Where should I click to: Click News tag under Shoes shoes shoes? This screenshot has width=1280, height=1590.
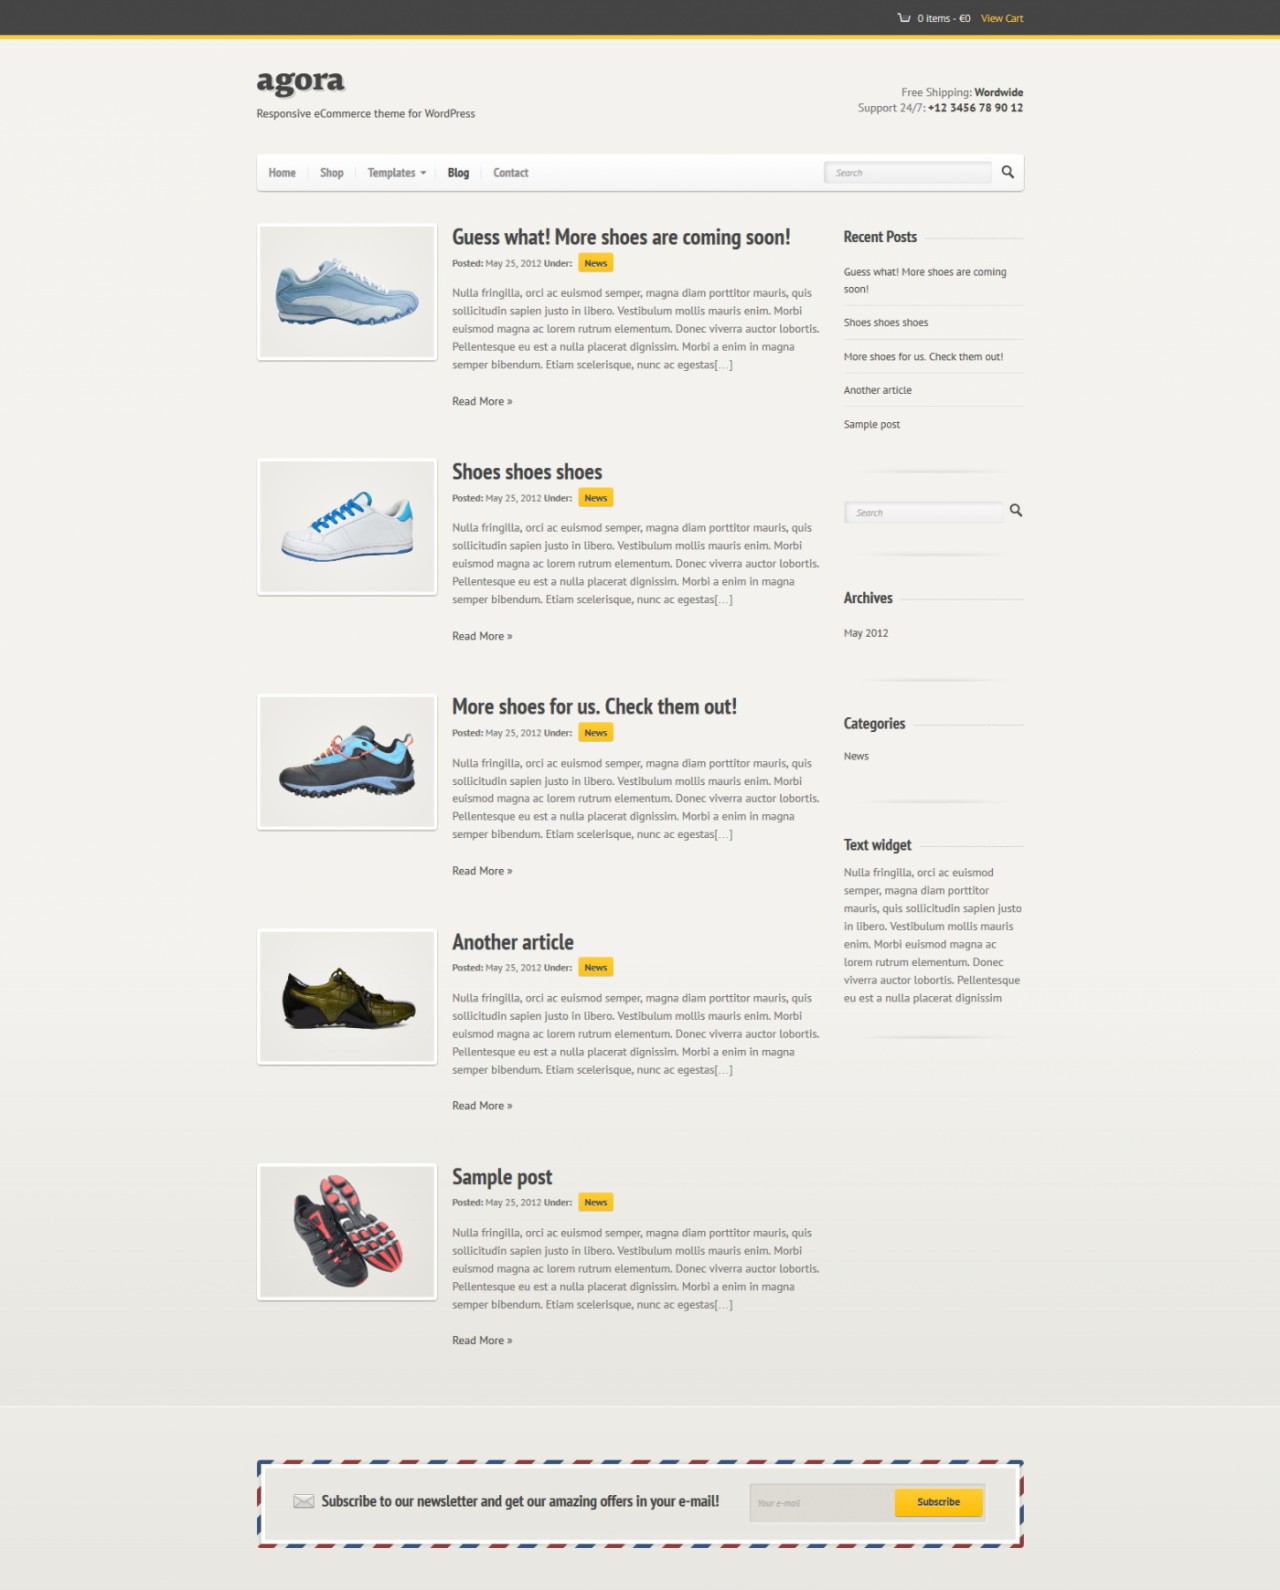click(x=596, y=498)
